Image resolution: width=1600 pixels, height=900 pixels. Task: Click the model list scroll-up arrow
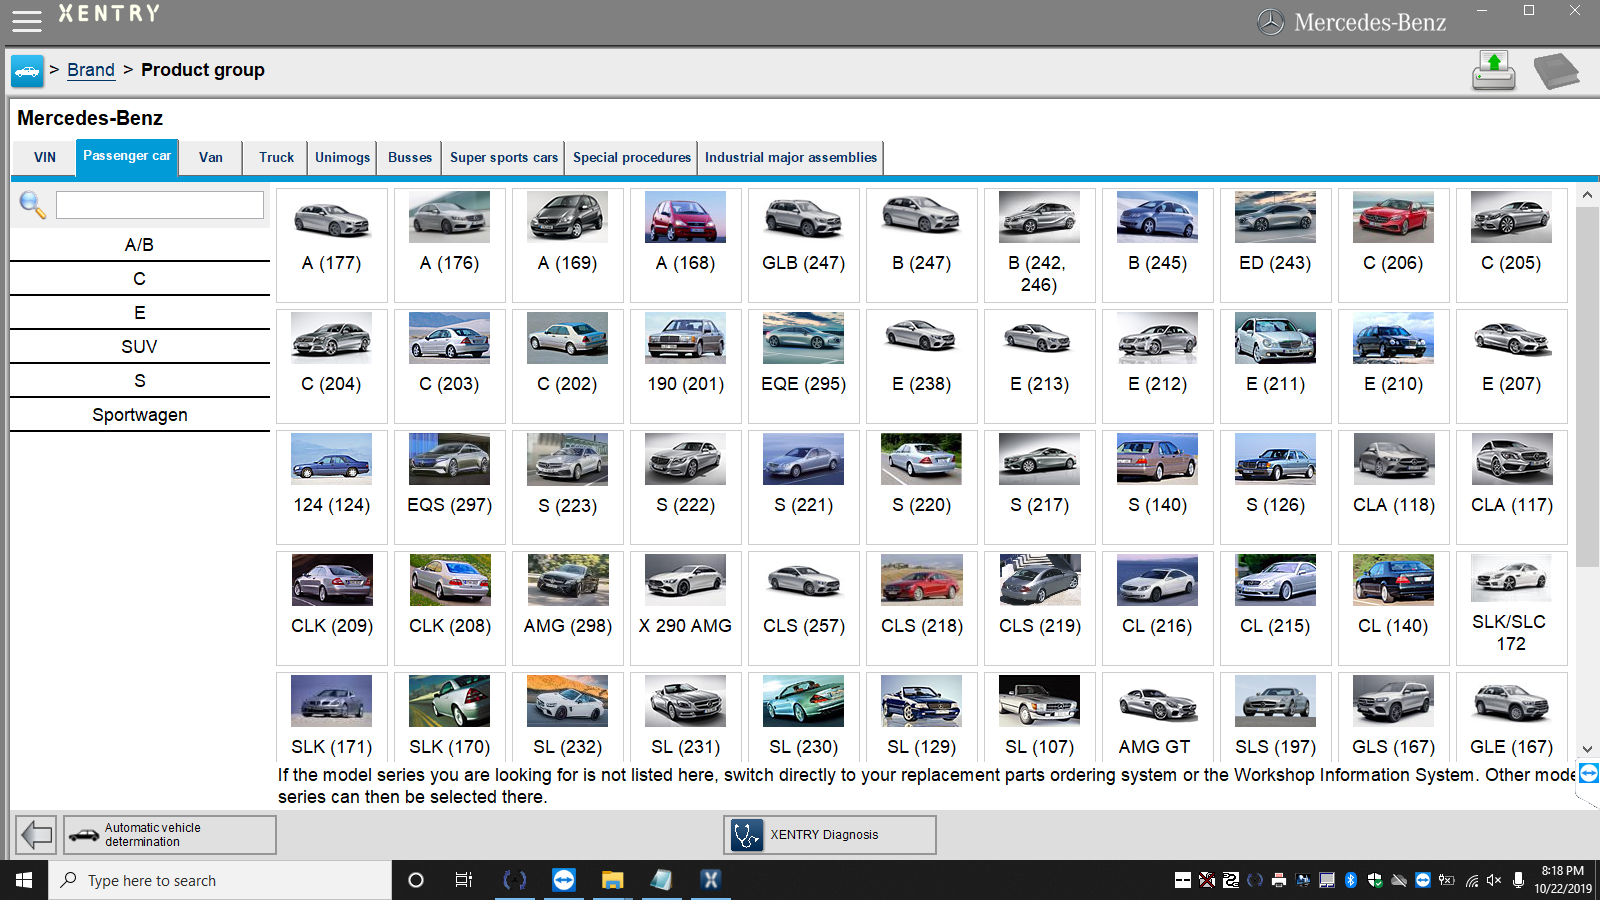[1587, 196]
